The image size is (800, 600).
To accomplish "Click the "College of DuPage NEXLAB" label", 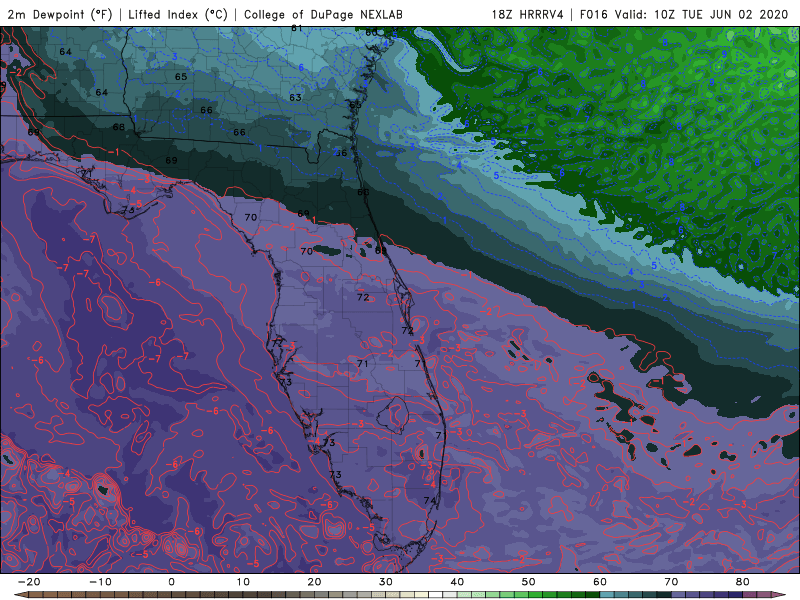I will tap(323, 14).
